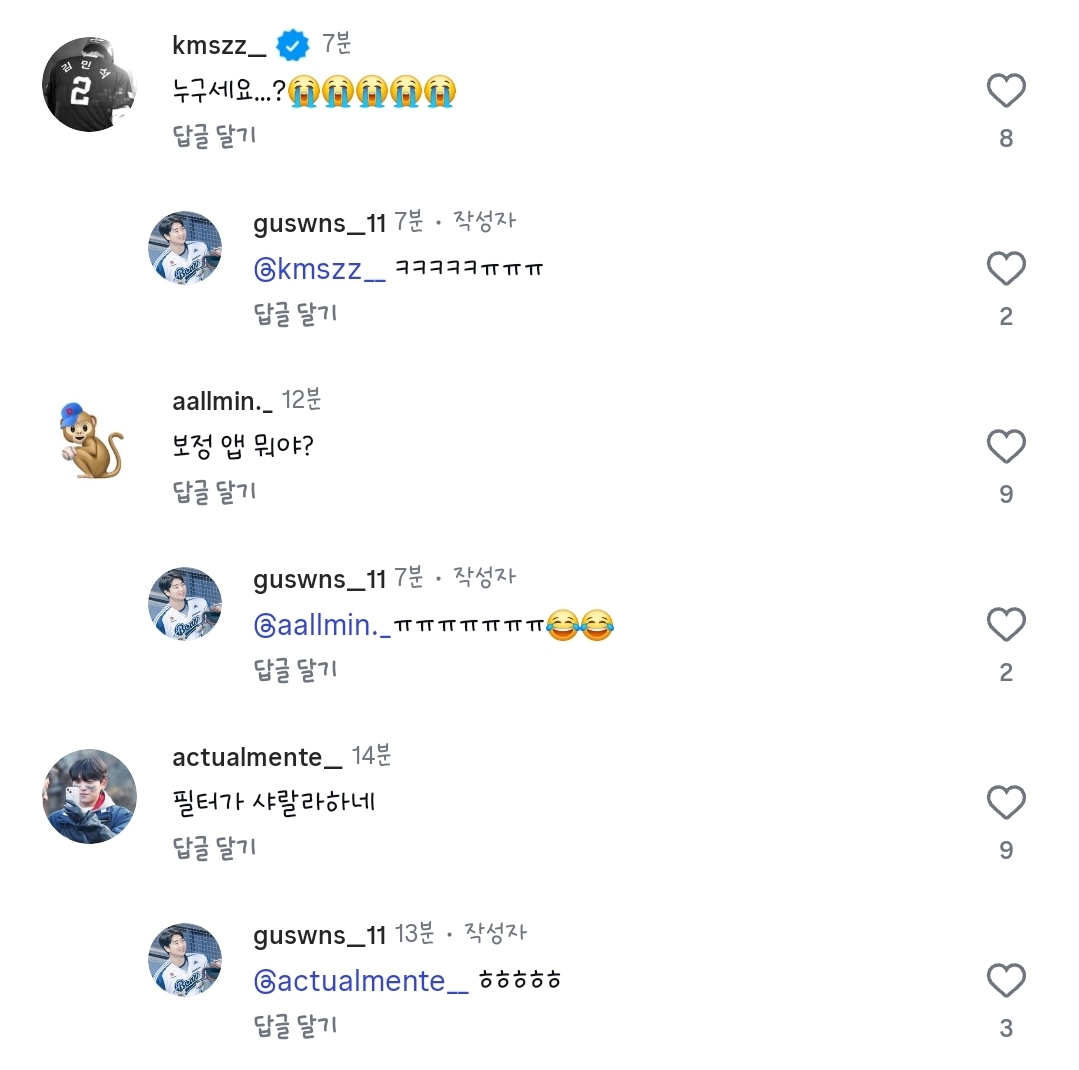Open aallmin._ monkey avatar
1079x1070 pixels.
pyautogui.click(x=90, y=441)
